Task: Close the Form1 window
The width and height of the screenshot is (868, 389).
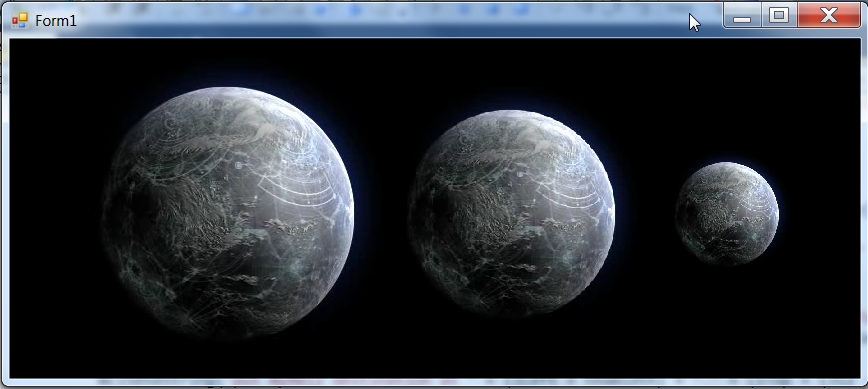Action: 829,15
